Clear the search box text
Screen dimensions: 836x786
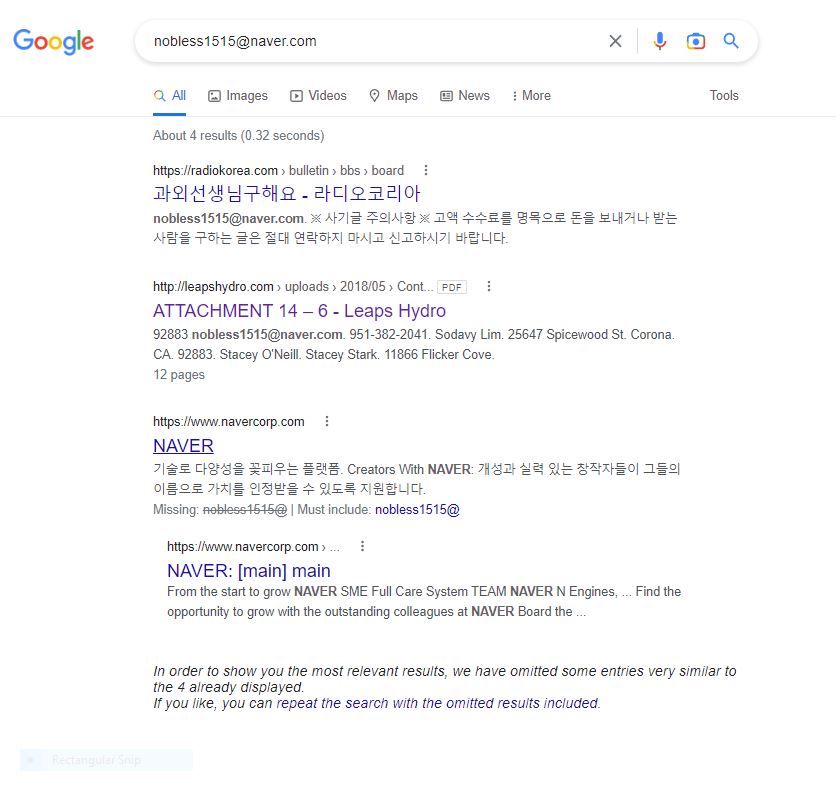click(x=615, y=41)
